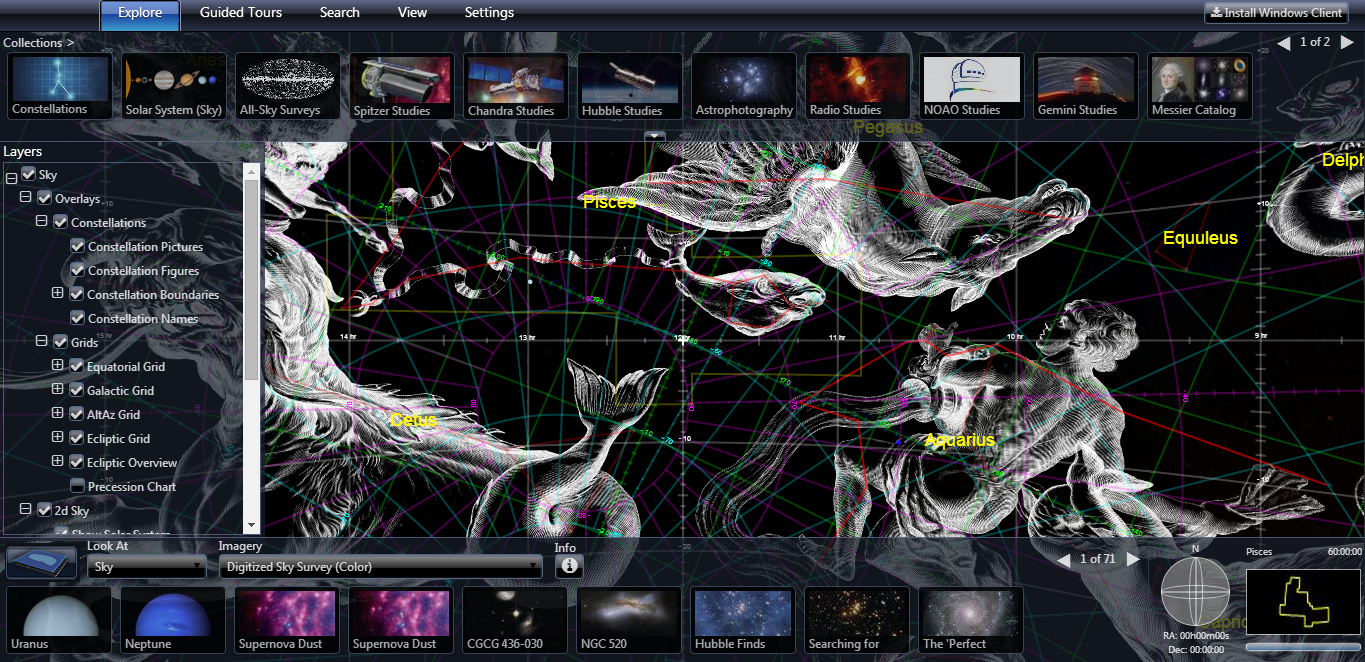Image resolution: width=1365 pixels, height=662 pixels.
Task: Click the sky ball globe indicator
Action: pos(1195,593)
